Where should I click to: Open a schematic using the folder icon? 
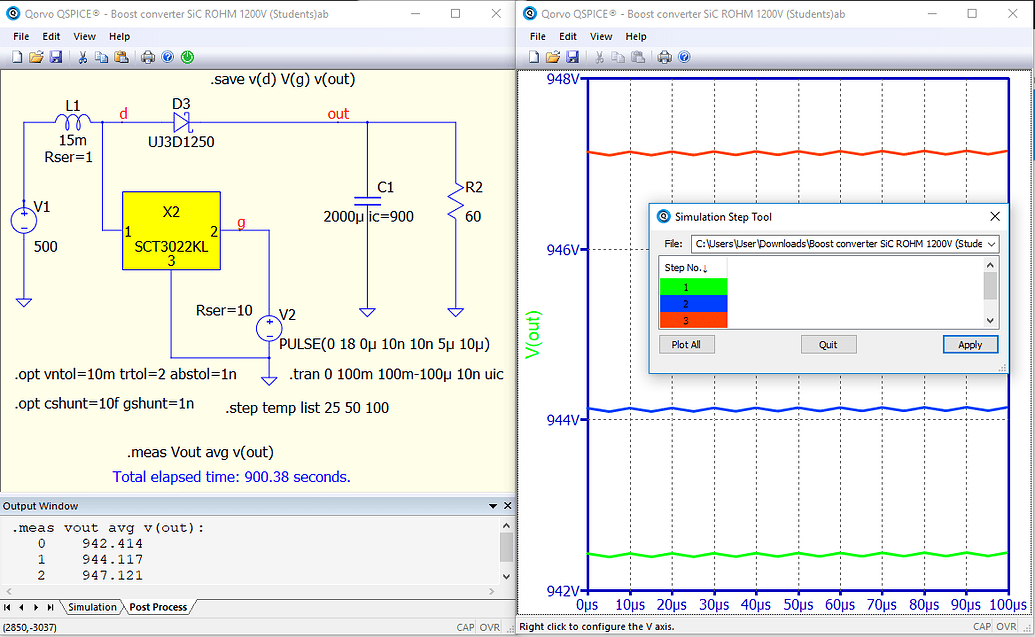[36, 57]
